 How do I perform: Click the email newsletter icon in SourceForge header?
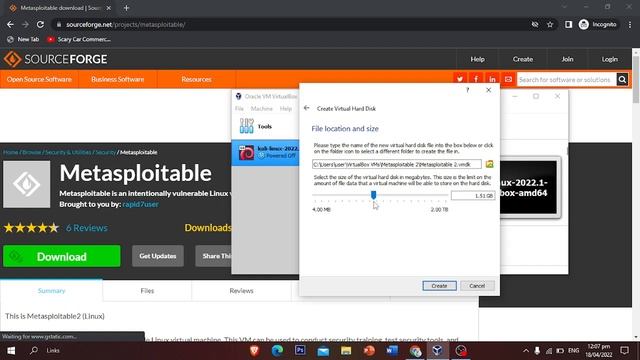[508, 79]
